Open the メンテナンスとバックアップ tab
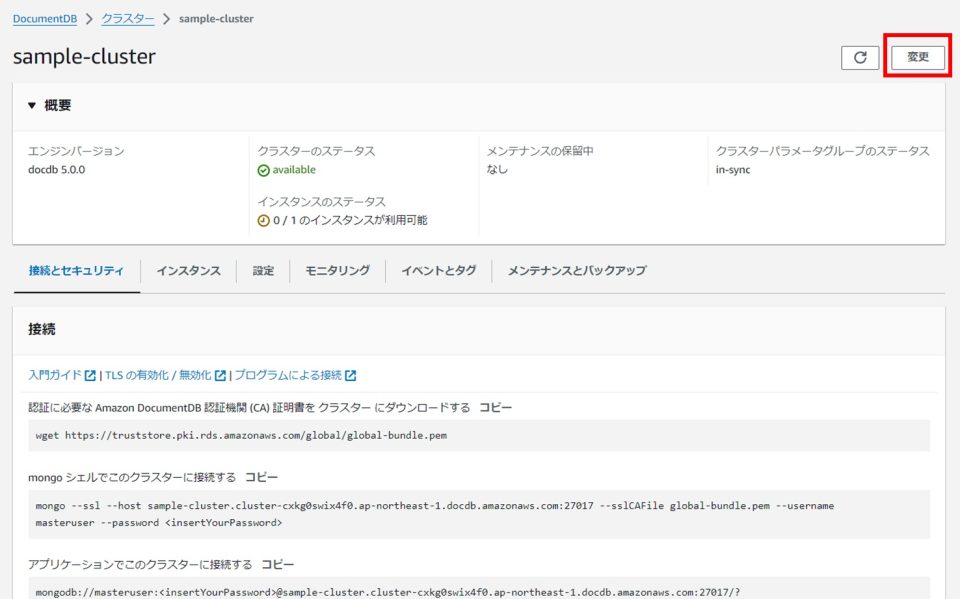960x599 pixels. (x=577, y=271)
